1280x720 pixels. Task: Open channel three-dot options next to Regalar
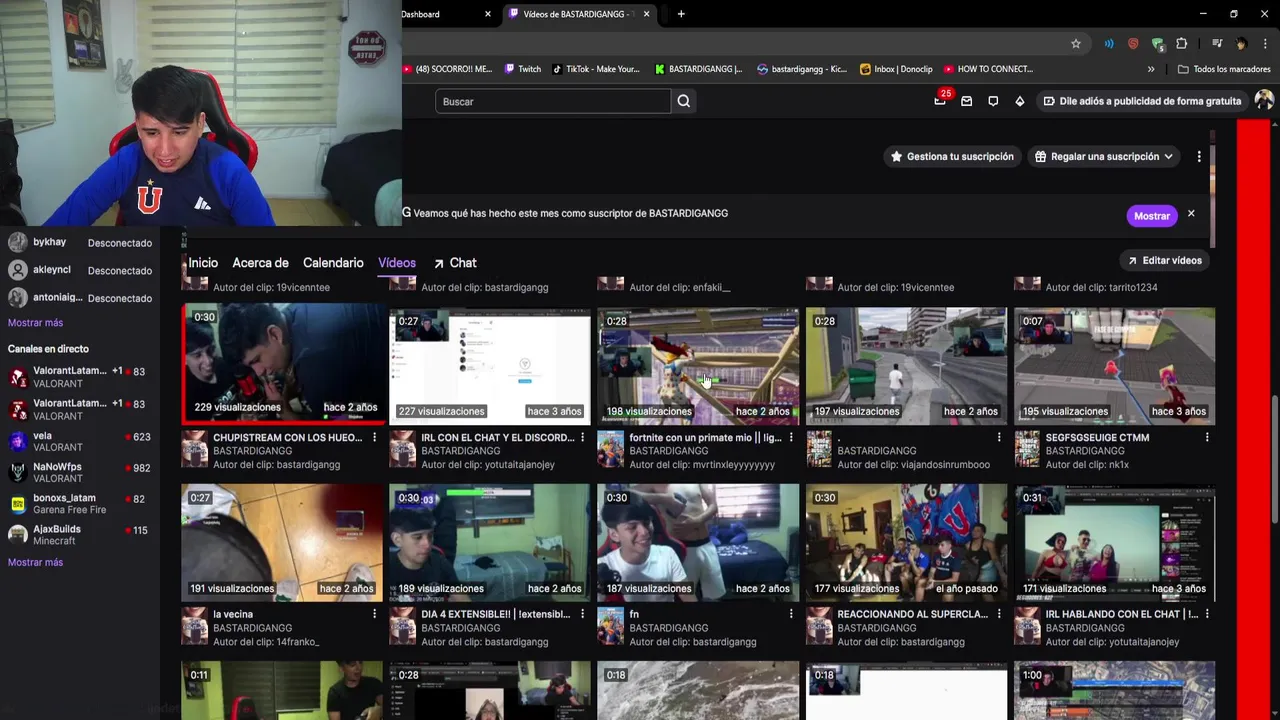coord(1199,157)
